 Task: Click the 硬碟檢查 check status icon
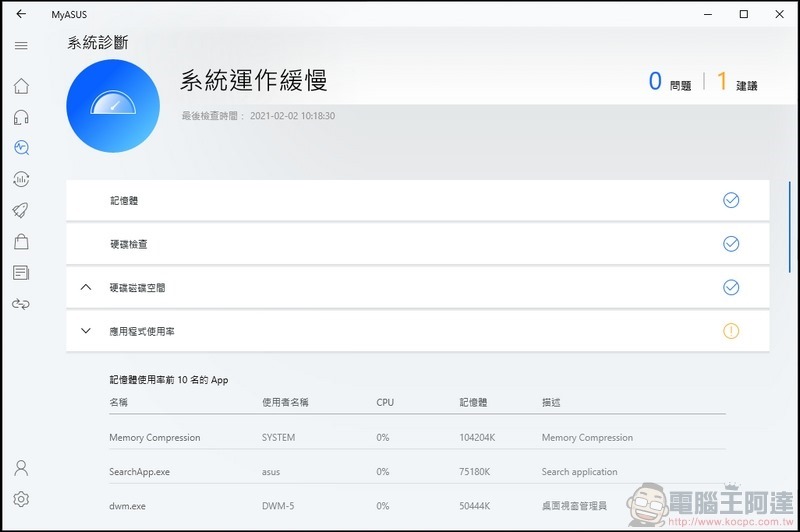[x=731, y=244]
